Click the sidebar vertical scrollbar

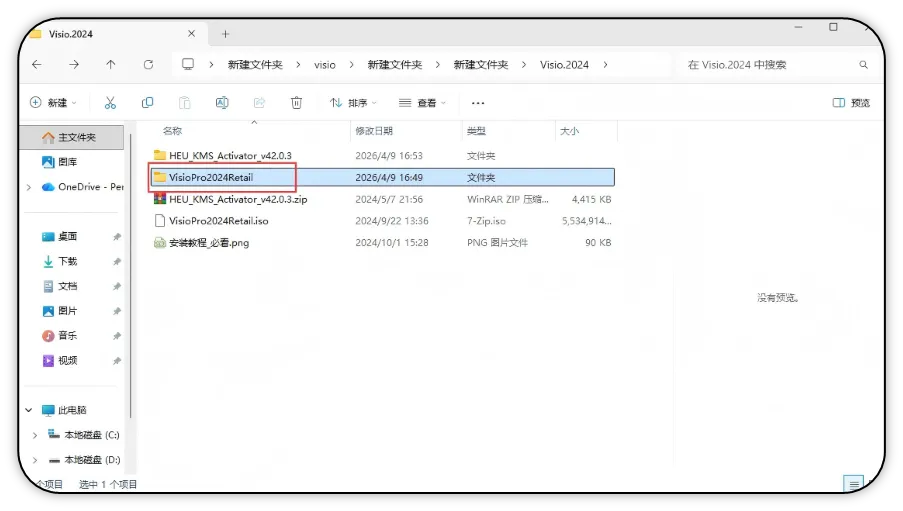click(131, 277)
